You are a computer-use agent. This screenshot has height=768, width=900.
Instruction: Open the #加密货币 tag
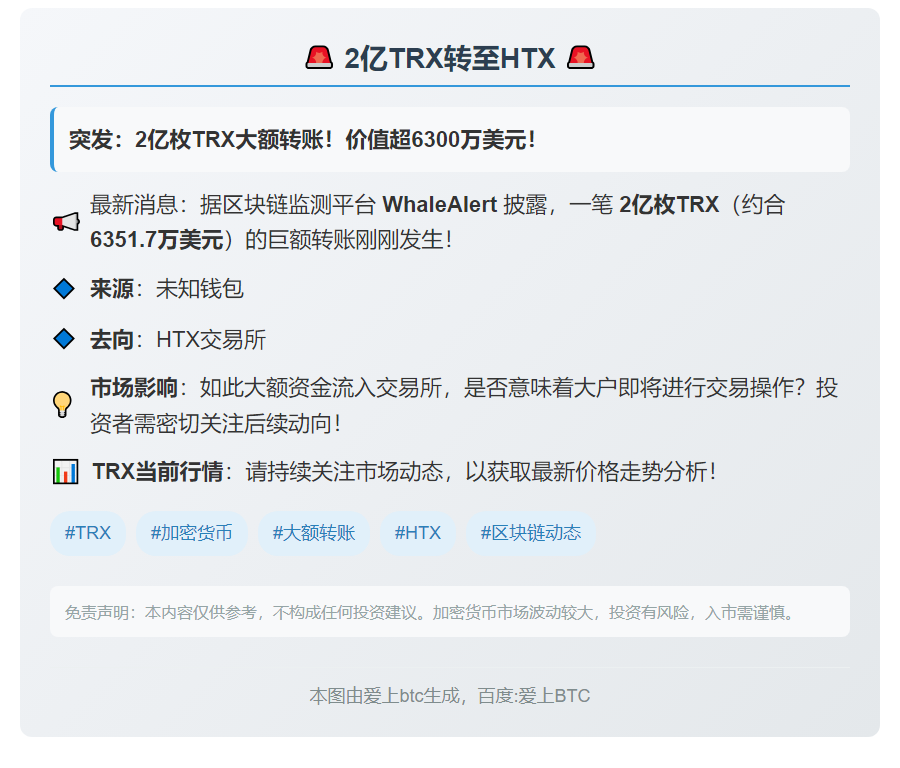pos(192,533)
